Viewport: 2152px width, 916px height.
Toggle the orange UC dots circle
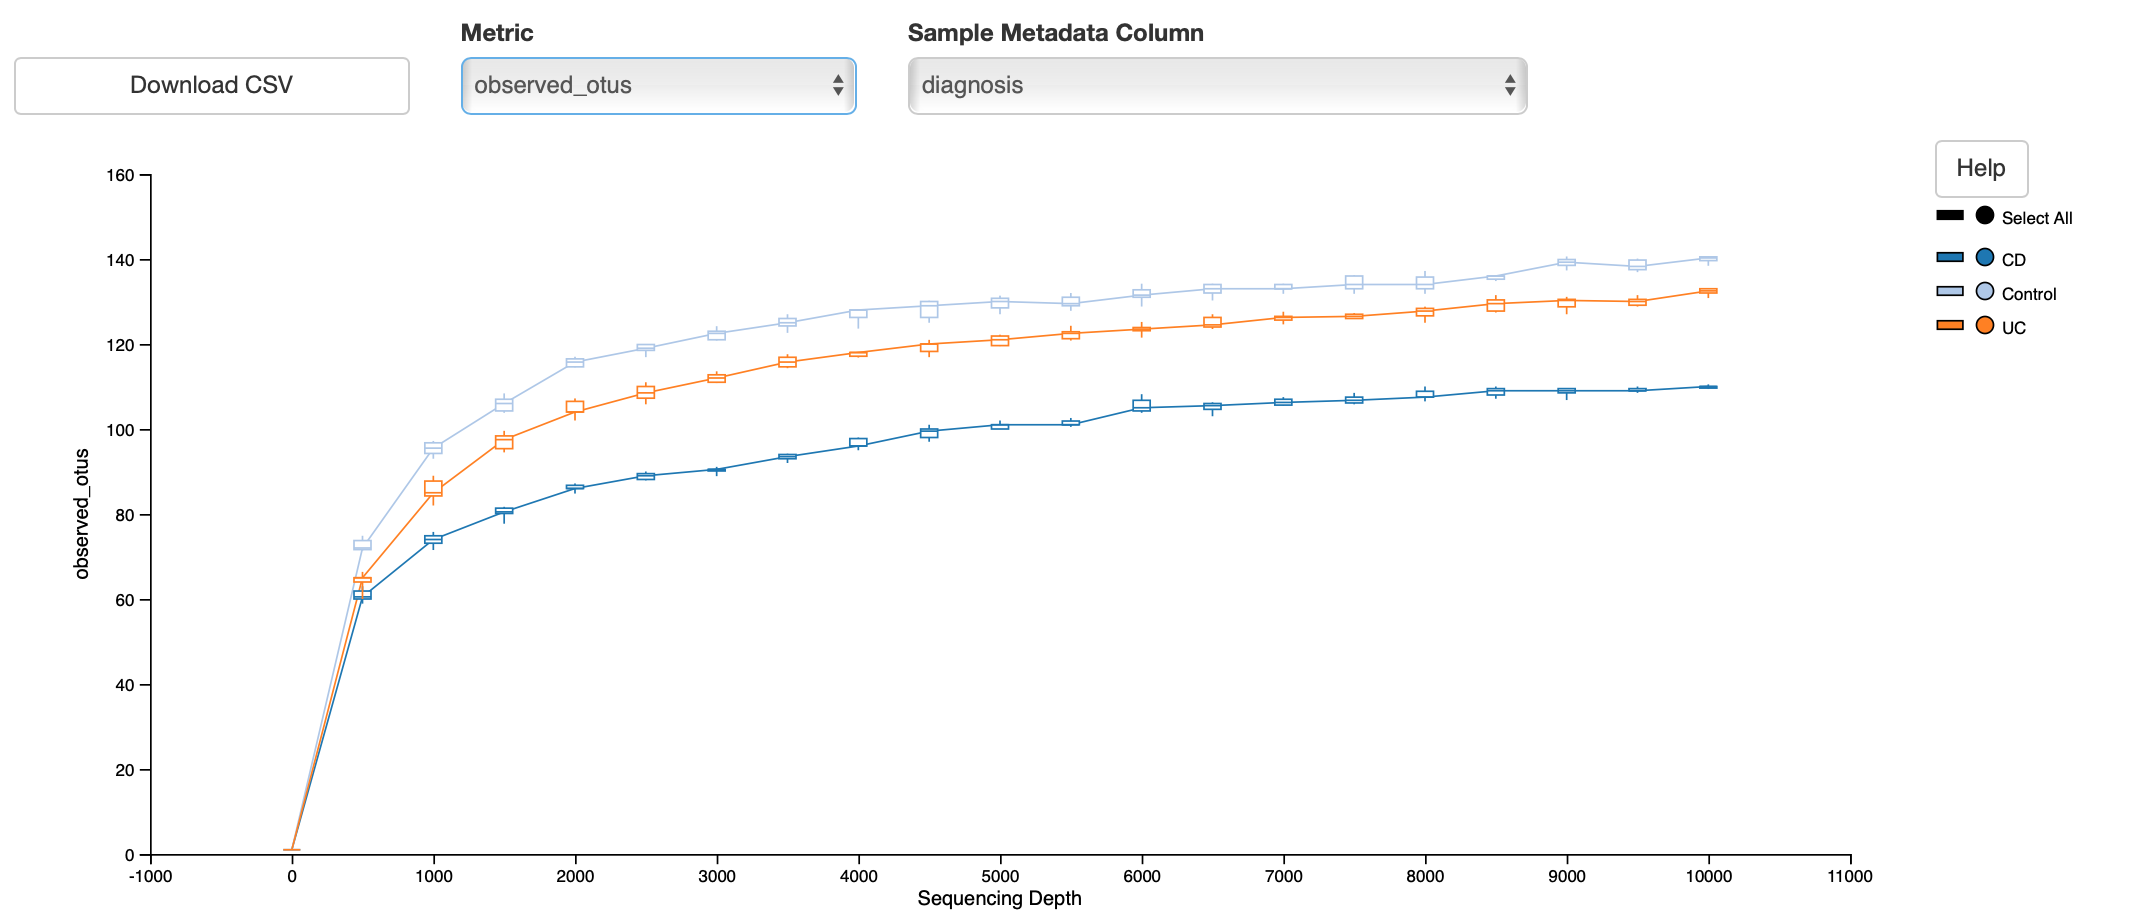point(1985,325)
